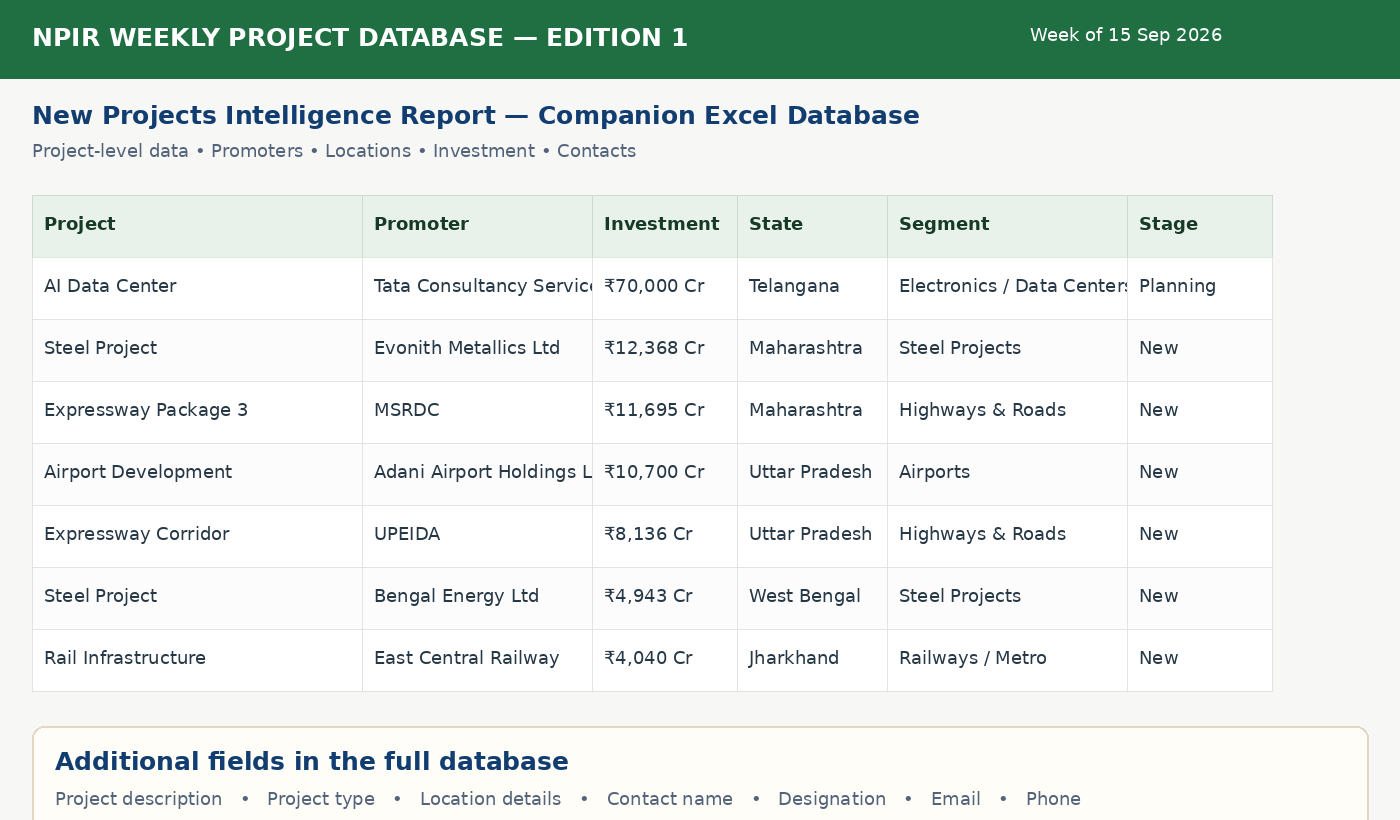Click the Adani Airport Holdings promoter cell
The width and height of the screenshot is (1400, 820).
(477, 474)
